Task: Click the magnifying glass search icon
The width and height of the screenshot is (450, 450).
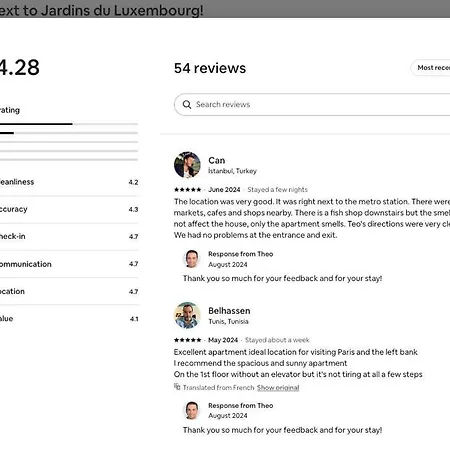Action: 187,105
